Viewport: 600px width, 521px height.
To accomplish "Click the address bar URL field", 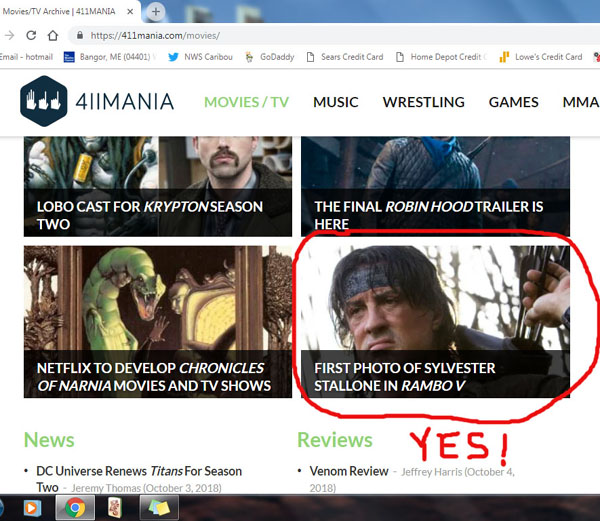I will tap(333, 36).
